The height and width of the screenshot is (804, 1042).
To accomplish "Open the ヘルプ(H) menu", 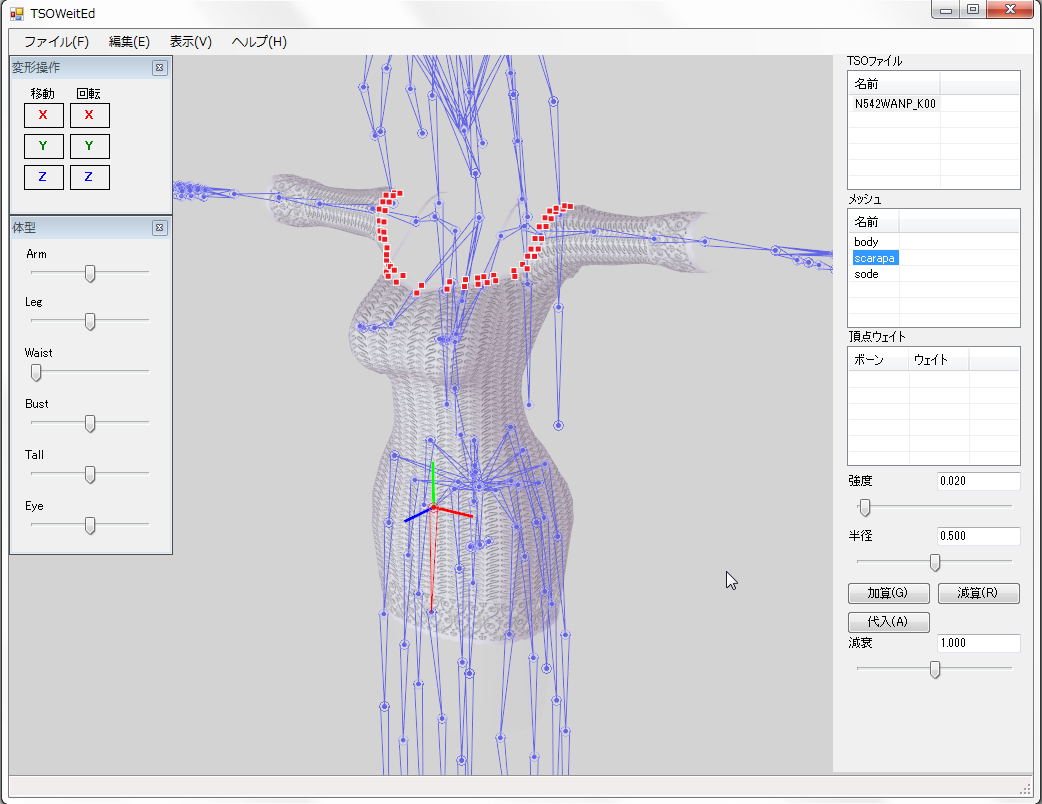I will (259, 42).
